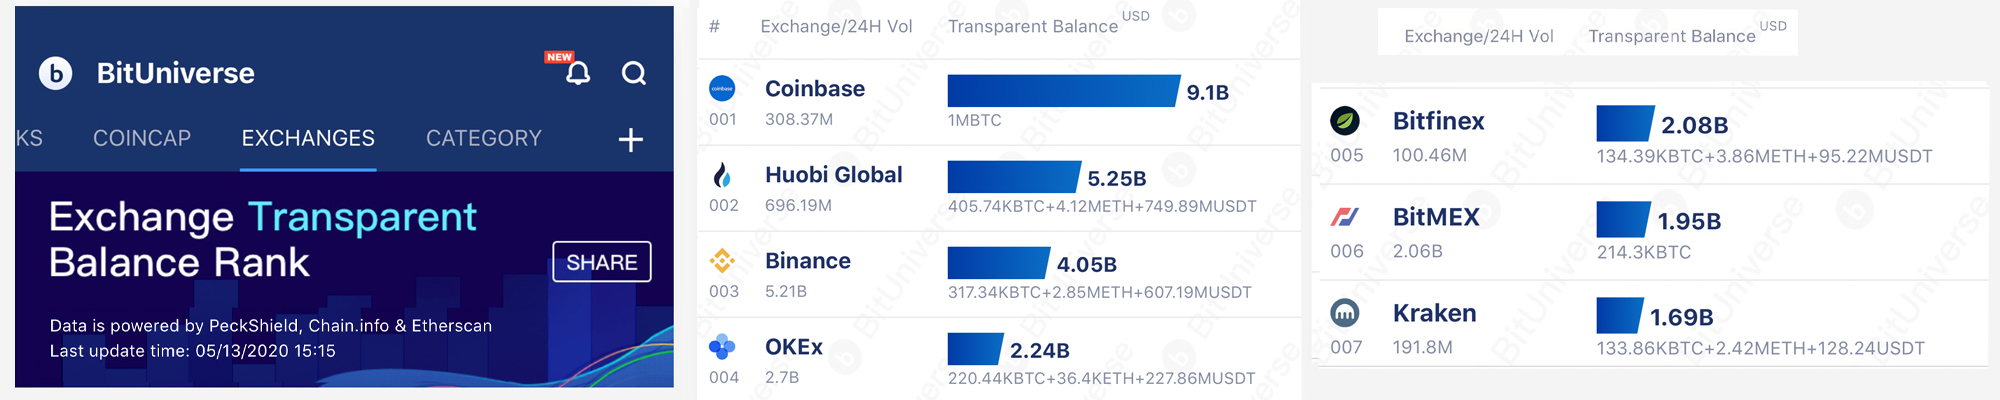
Task: Click Binance 4.05B balance bar
Action: (x=998, y=263)
